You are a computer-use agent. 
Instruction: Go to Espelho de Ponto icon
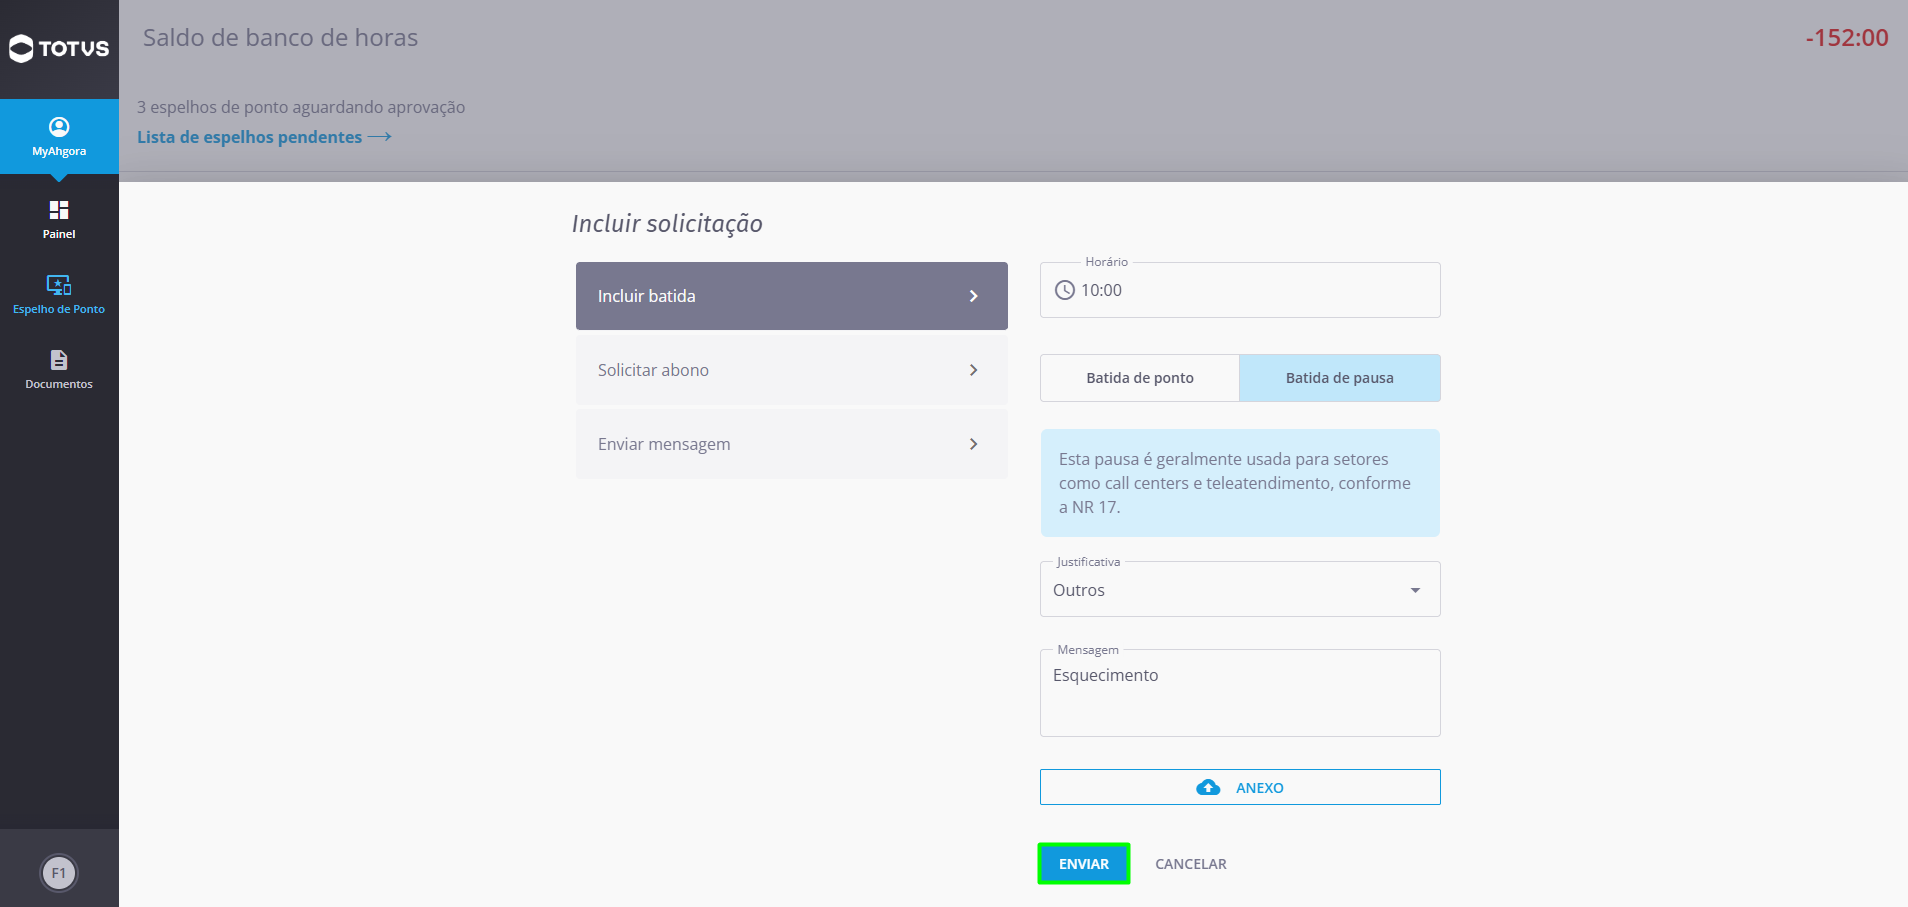coord(59,285)
